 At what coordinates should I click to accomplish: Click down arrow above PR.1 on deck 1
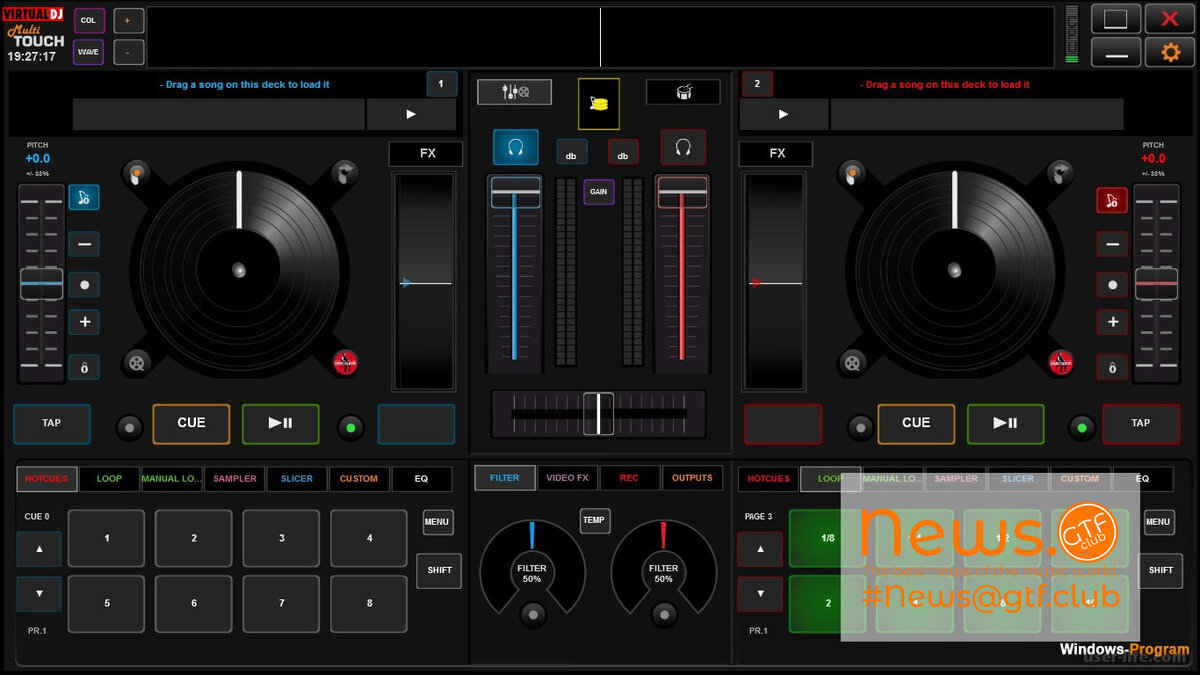pyautogui.click(x=39, y=594)
